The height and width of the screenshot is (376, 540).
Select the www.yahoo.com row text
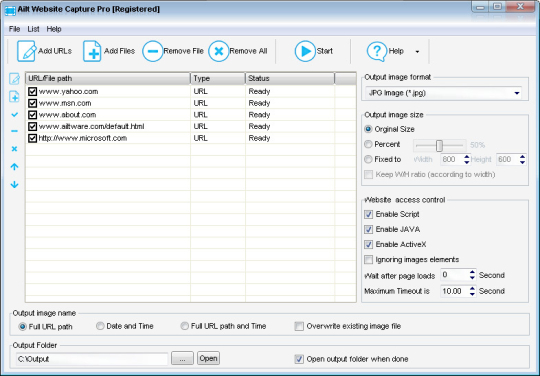(x=68, y=92)
